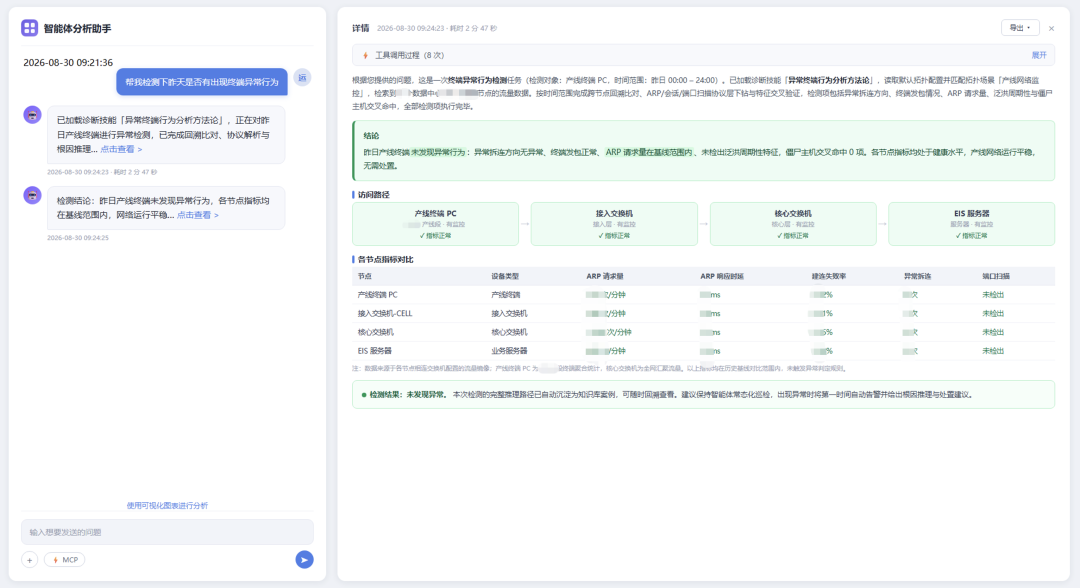Viewport: 1080px width, 588px height.
Task: Click the 节点 column header
Action: pyautogui.click(x=364, y=276)
